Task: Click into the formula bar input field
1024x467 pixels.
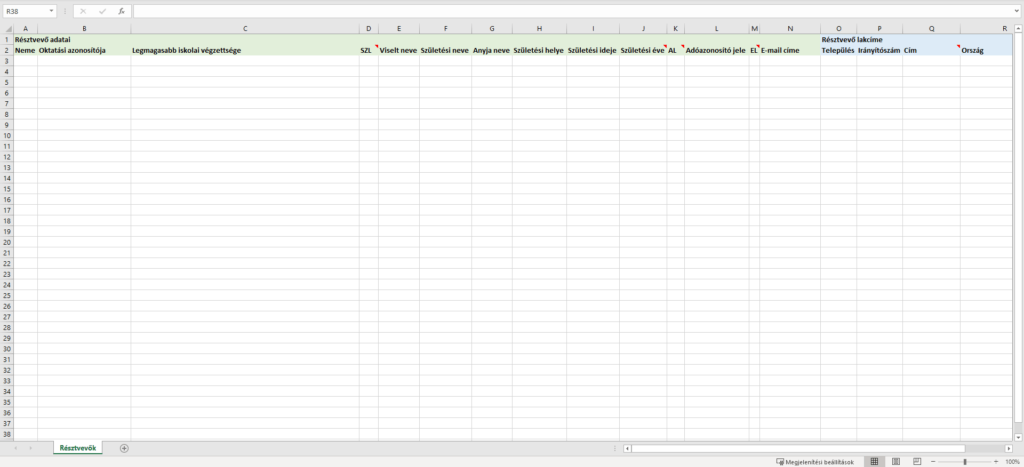Action: click(570, 11)
